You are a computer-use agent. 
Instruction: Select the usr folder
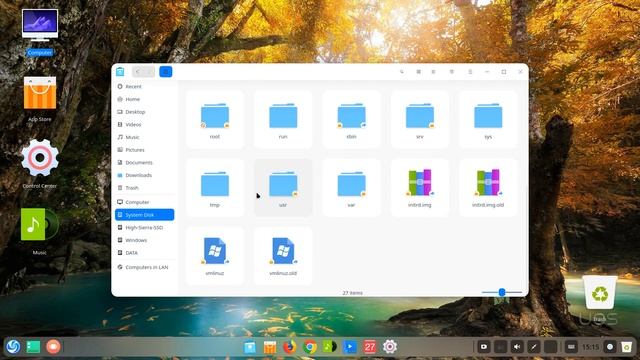coord(283,187)
